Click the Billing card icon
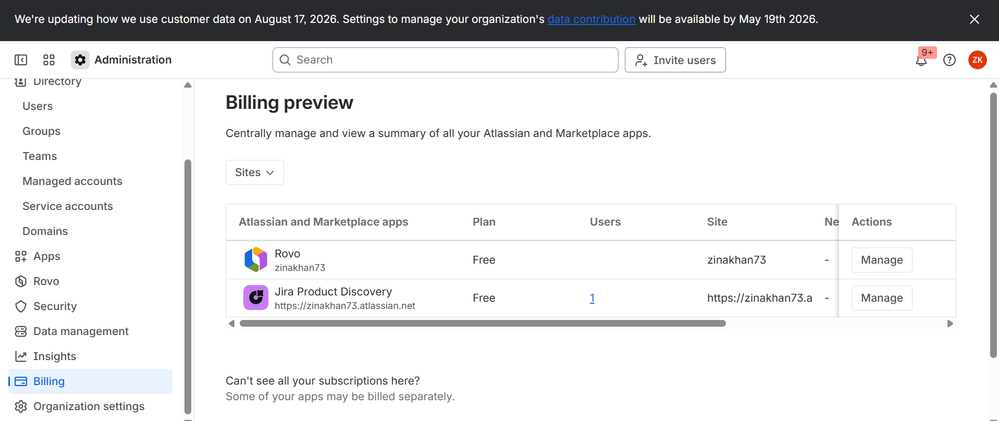Image resolution: width=999 pixels, height=421 pixels. tap(21, 382)
